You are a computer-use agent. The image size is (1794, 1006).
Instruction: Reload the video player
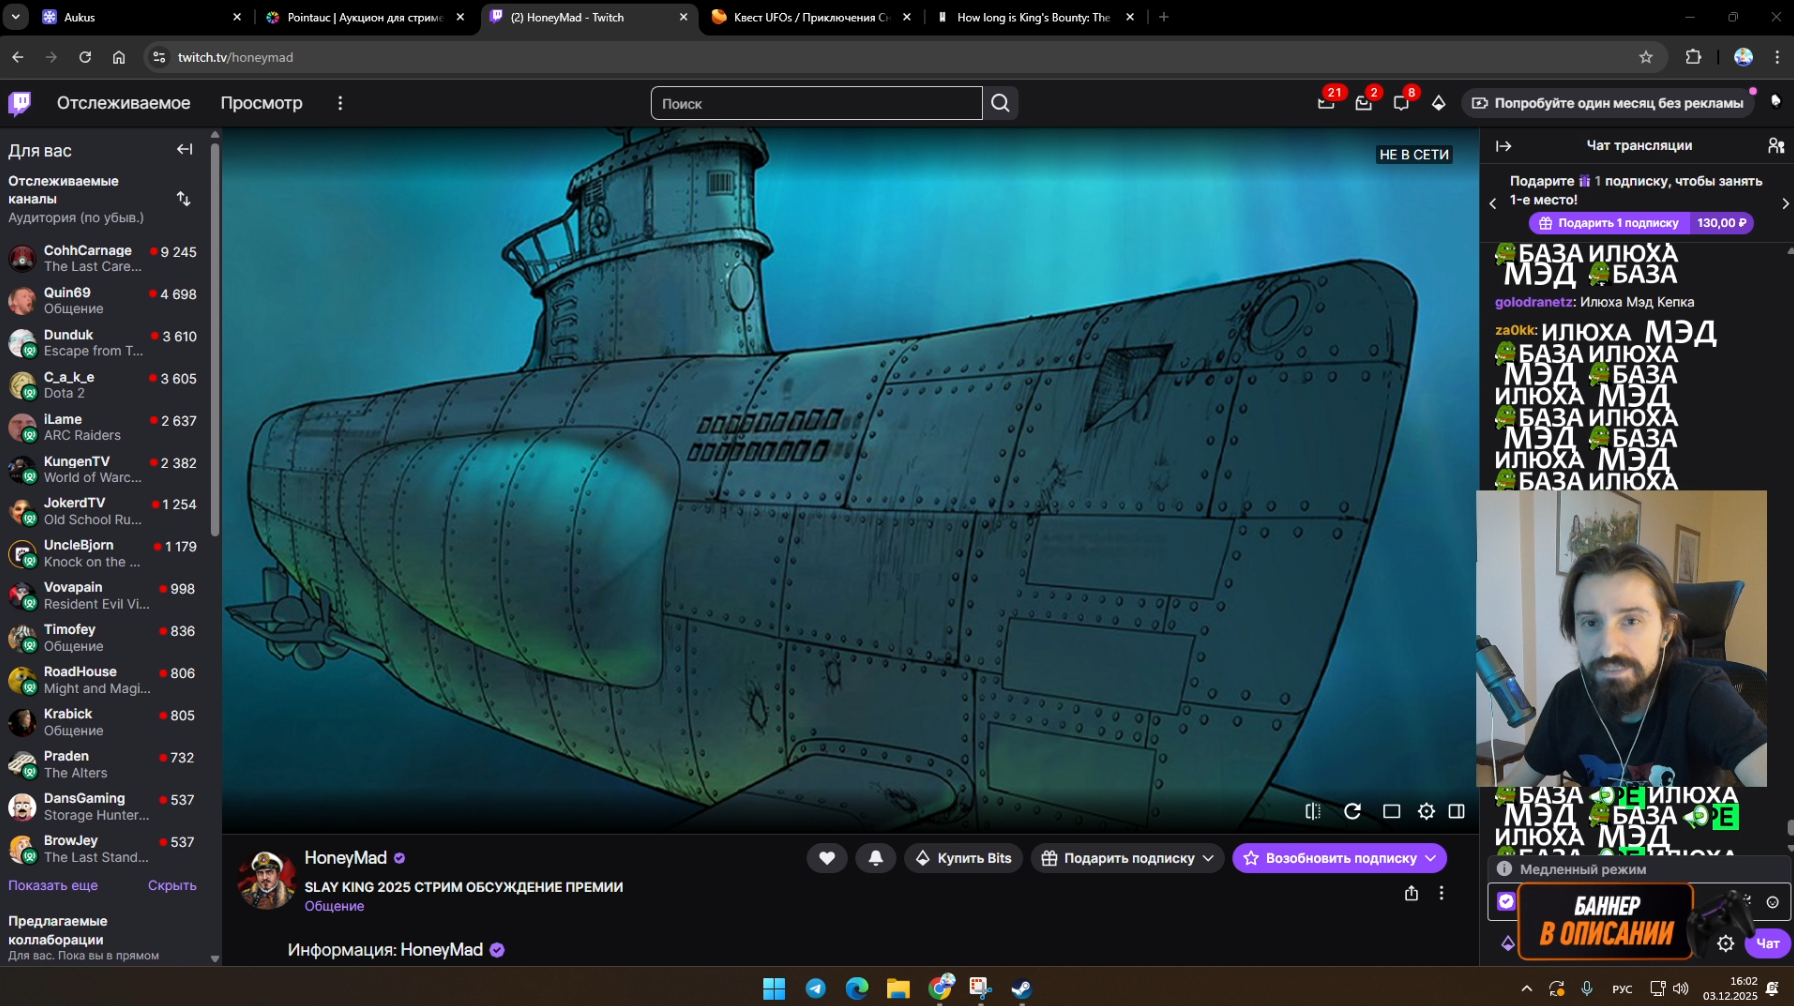coord(1352,811)
